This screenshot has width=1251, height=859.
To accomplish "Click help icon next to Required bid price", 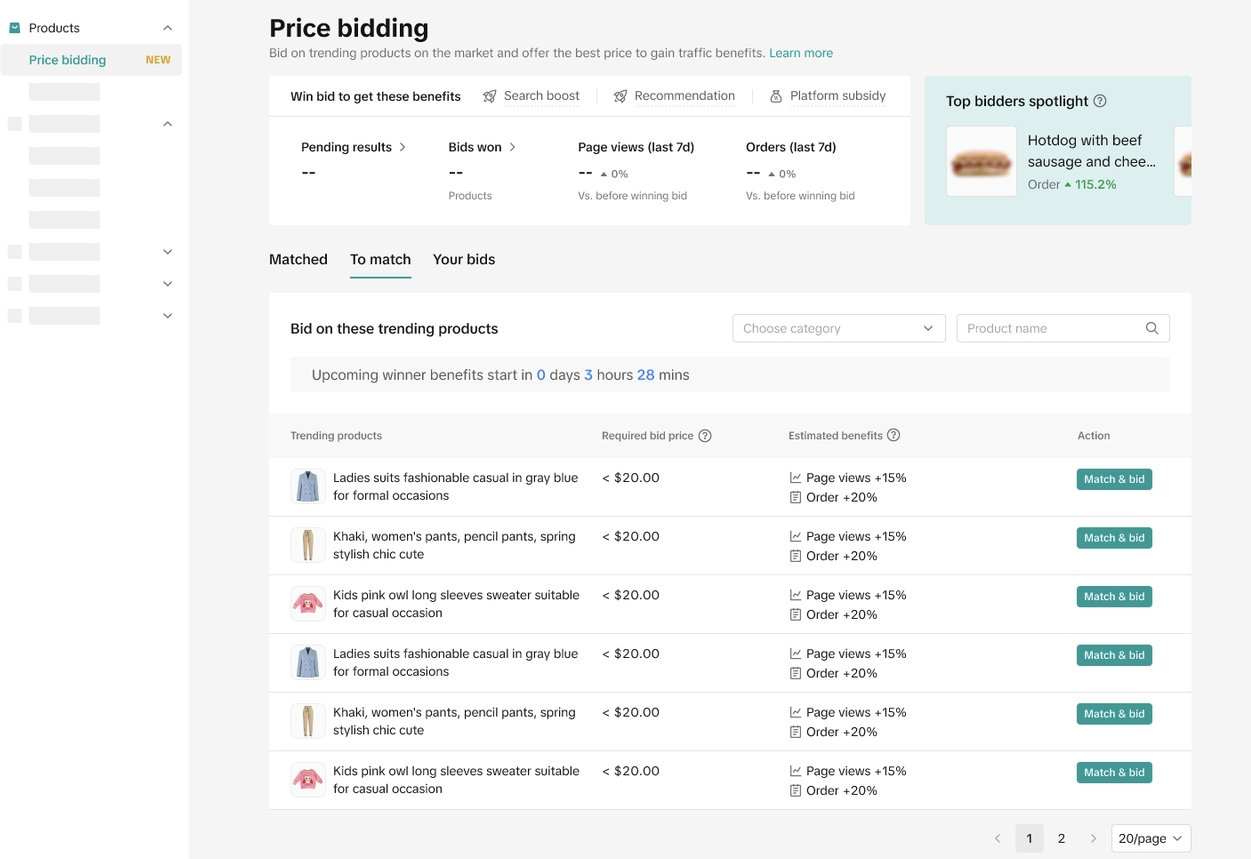I will click(705, 436).
